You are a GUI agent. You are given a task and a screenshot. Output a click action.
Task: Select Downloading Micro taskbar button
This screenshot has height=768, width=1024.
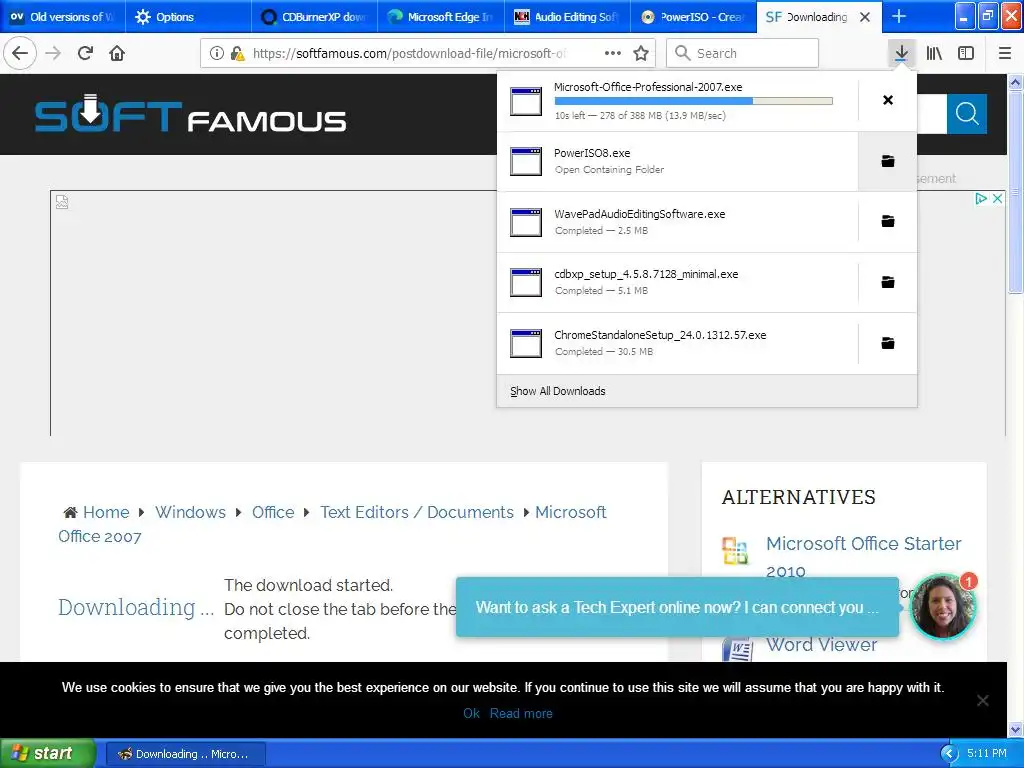click(x=185, y=754)
